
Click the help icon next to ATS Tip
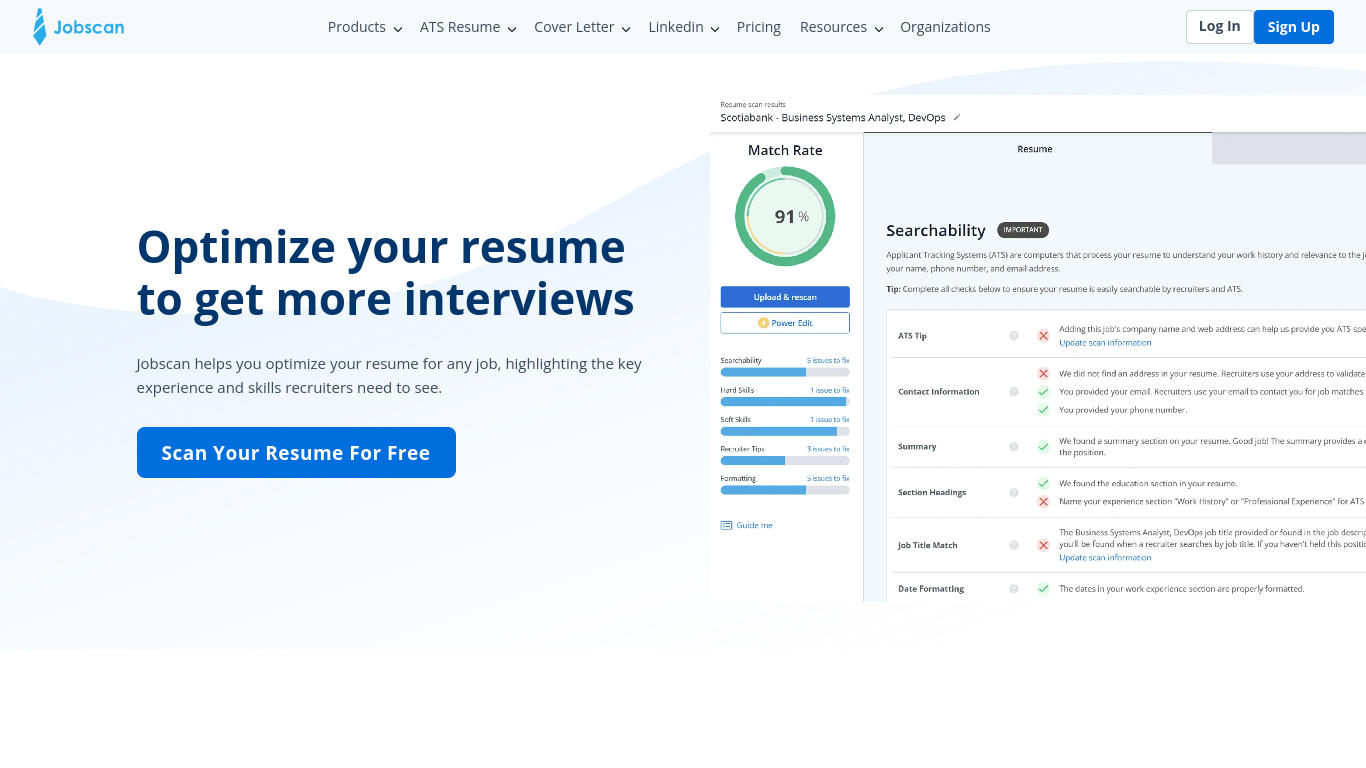coord(1014,336)
